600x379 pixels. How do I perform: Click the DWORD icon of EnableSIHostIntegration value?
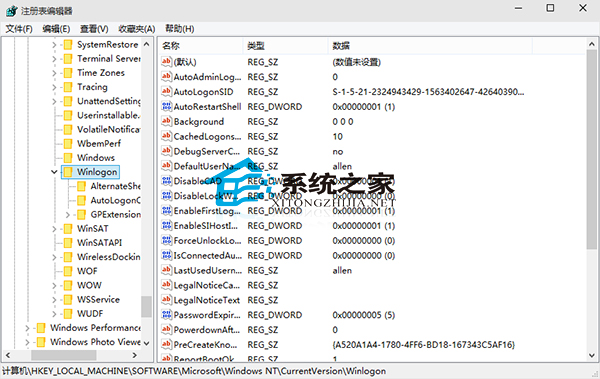166,226
